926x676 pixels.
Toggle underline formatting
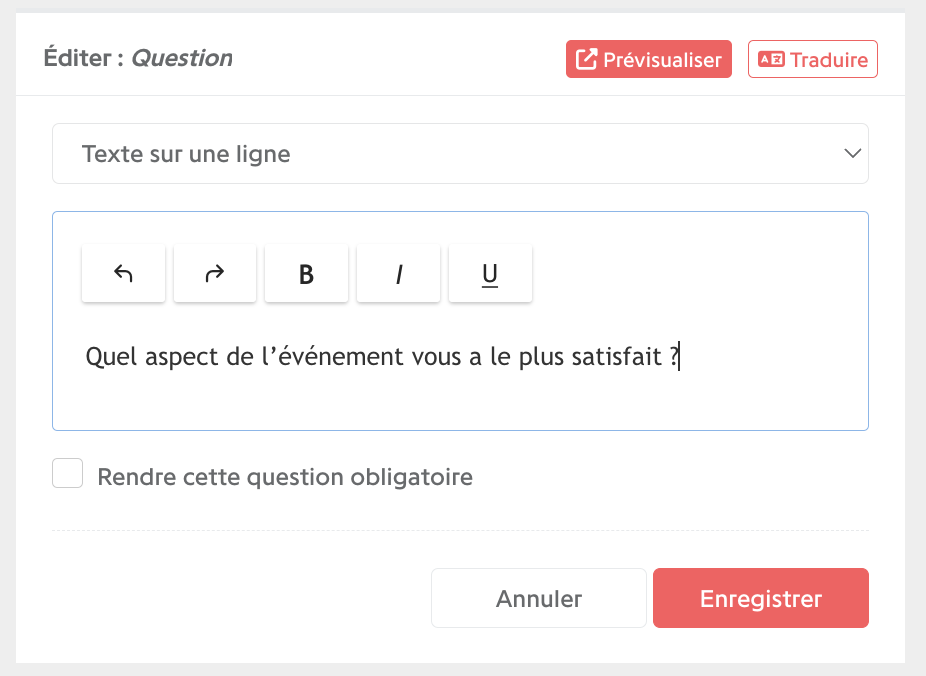(490, 273)
